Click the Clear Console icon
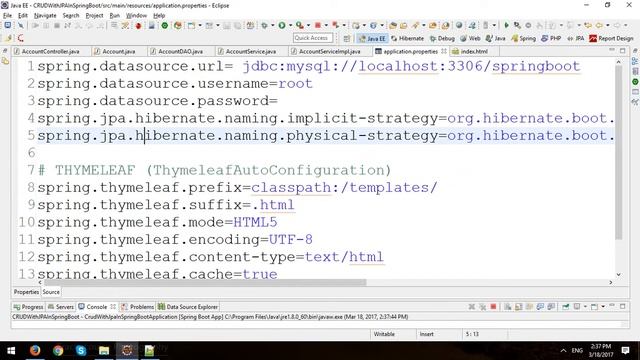Screen dimensions: 640x360 click(507, 307)
